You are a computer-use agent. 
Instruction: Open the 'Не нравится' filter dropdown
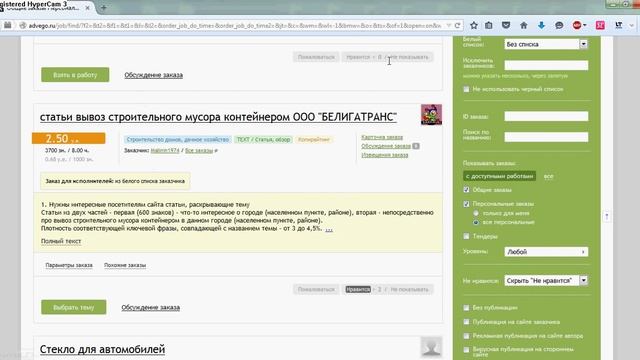[546, 280]
